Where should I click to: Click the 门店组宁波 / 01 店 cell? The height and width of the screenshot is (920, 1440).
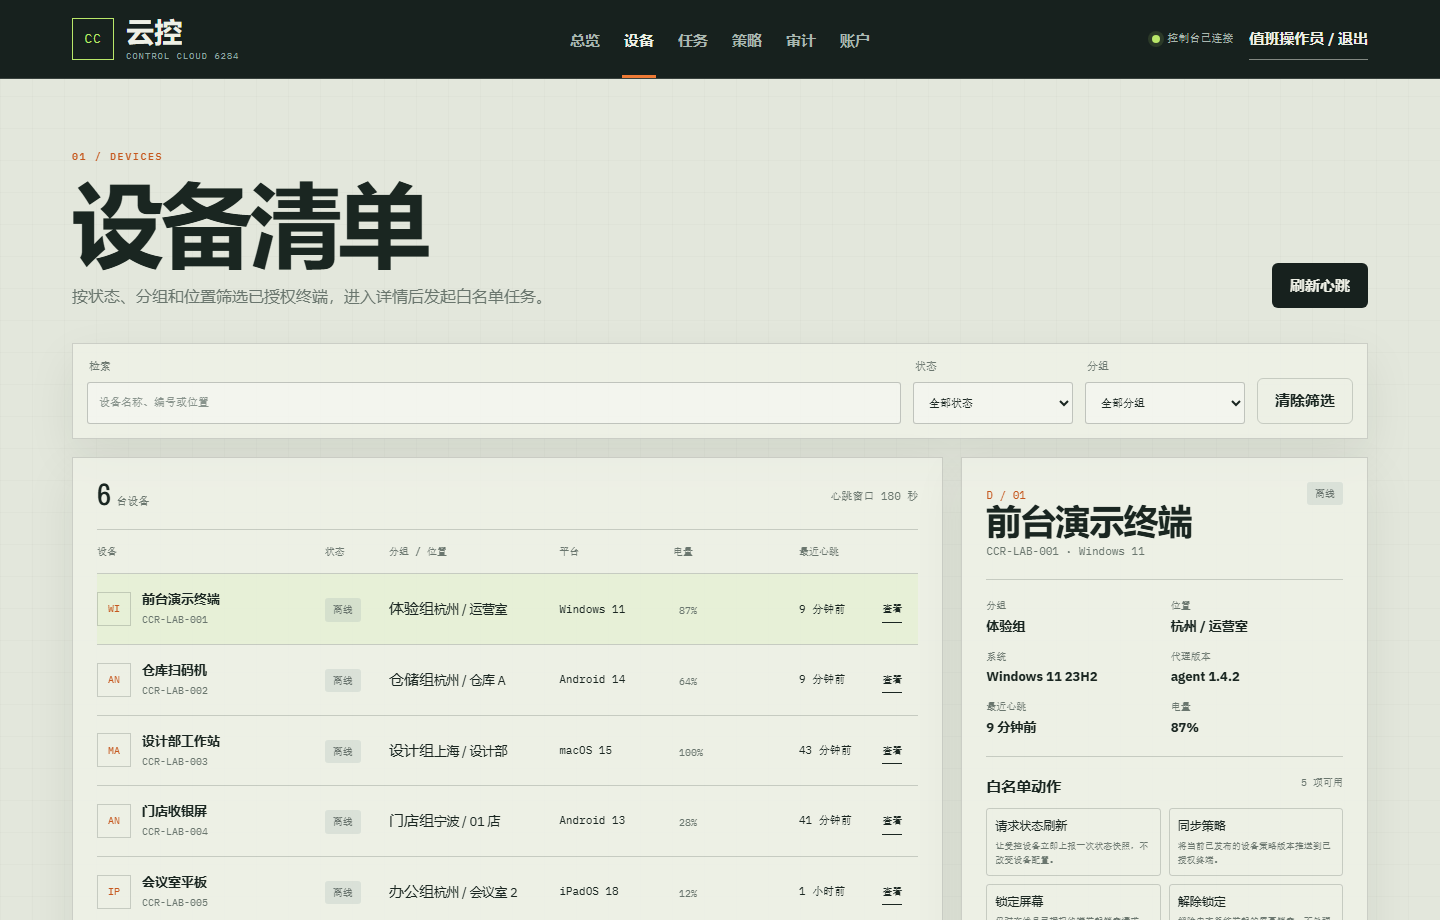445,821
